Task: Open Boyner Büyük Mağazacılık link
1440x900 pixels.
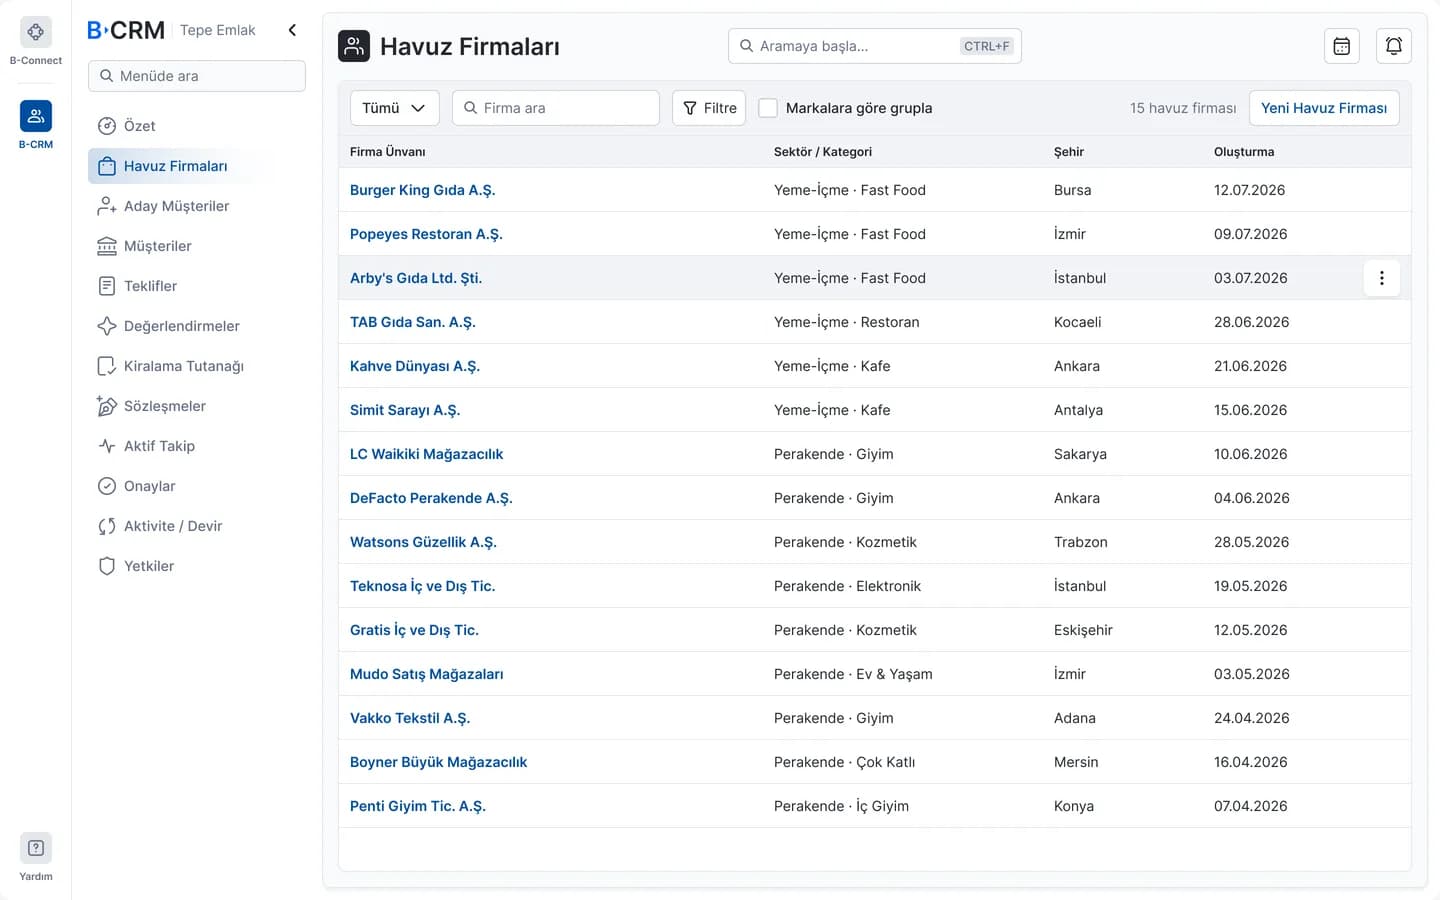Action: point(438,762)
